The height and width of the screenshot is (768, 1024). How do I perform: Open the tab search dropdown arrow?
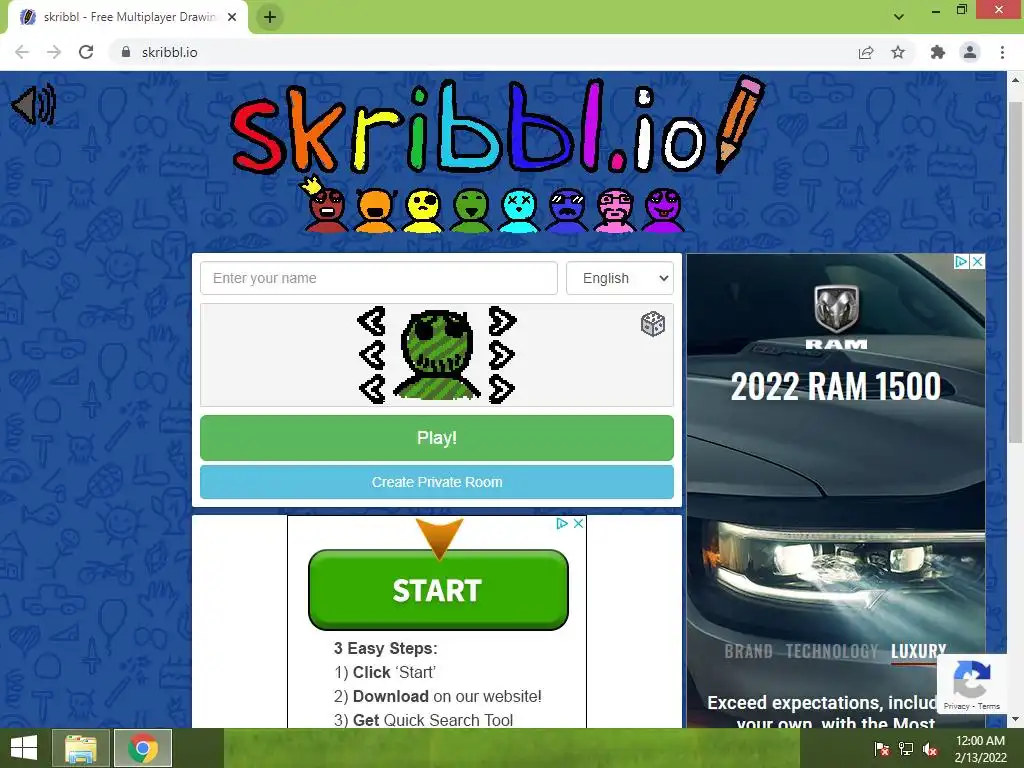point(899,17)
